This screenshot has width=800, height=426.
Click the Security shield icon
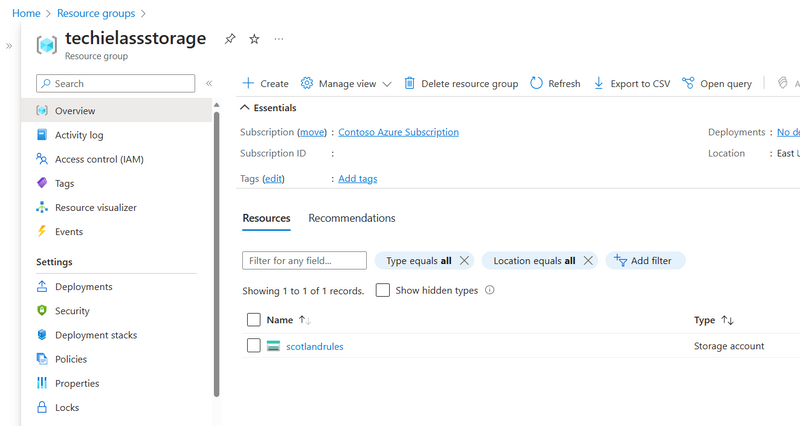pos(42,310)
